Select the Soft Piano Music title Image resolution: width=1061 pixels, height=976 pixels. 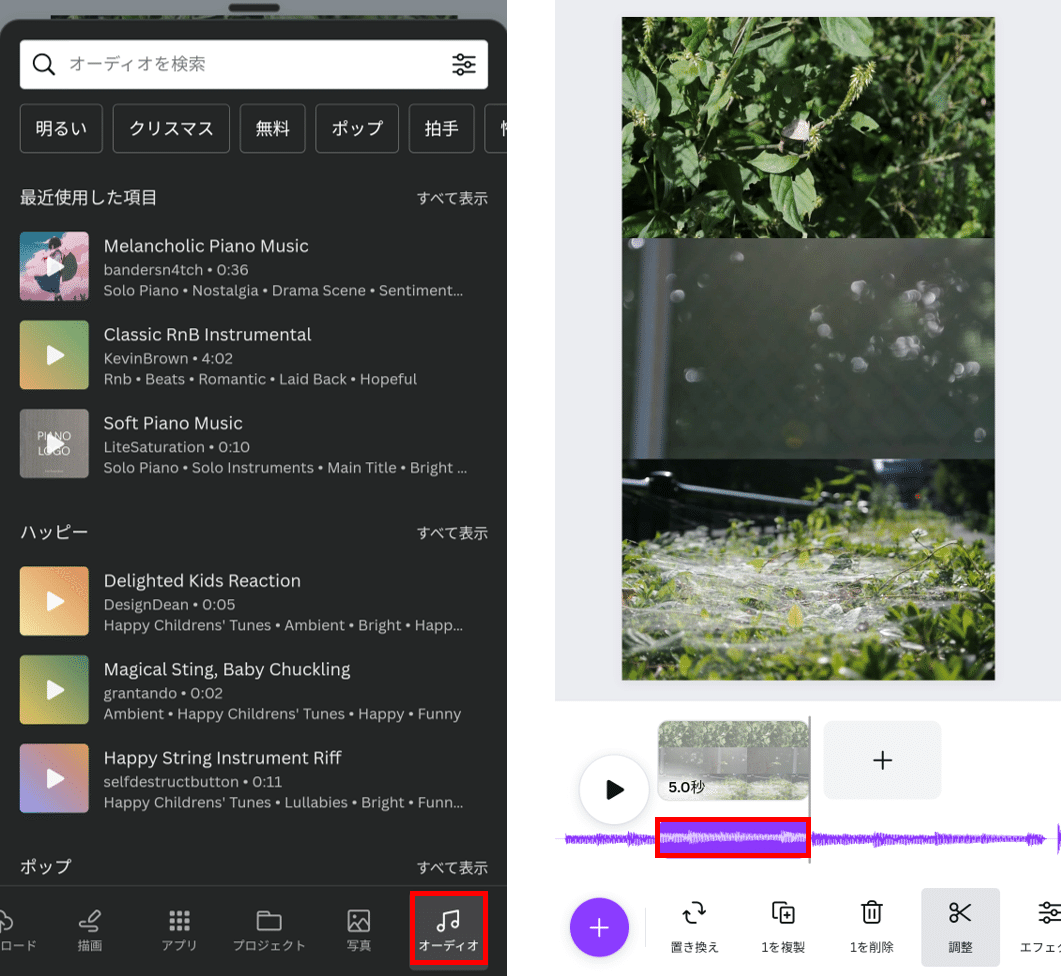173,423
